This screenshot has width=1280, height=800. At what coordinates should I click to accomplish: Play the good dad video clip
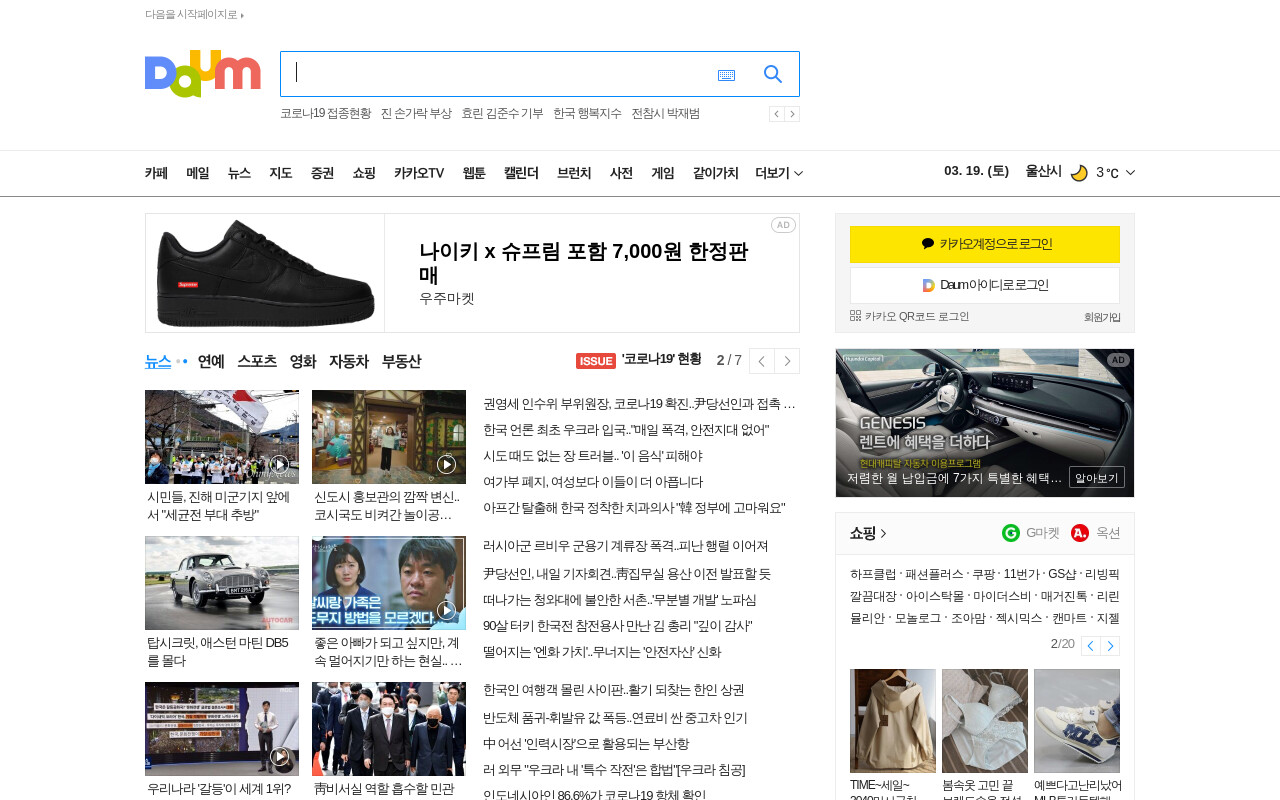click(447, 610)
